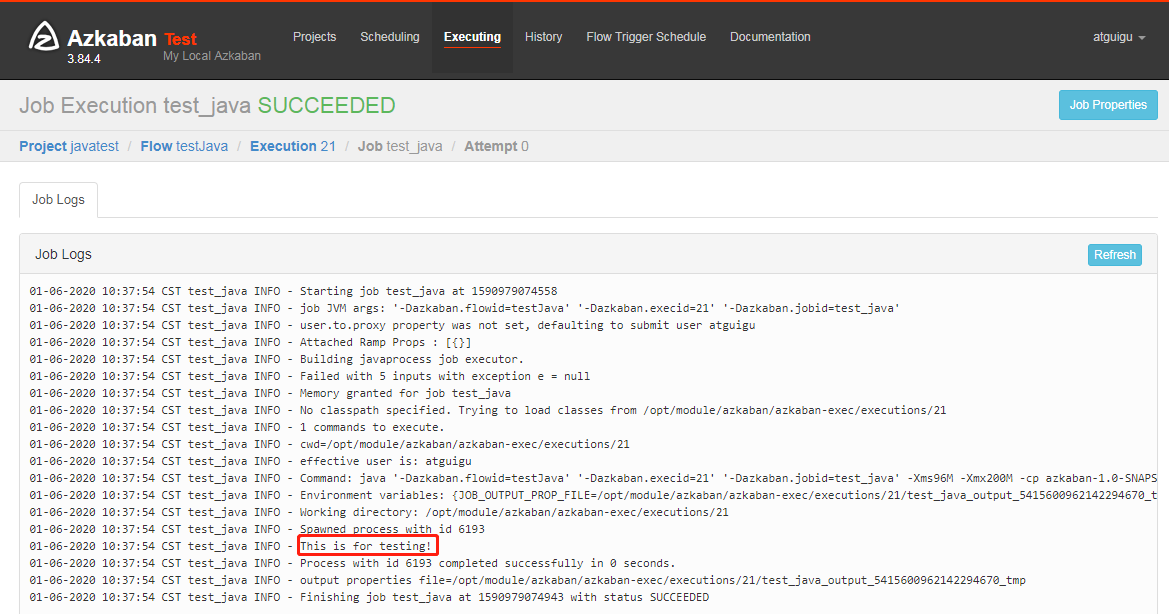Open Project javatest breadcrumb

69,146
